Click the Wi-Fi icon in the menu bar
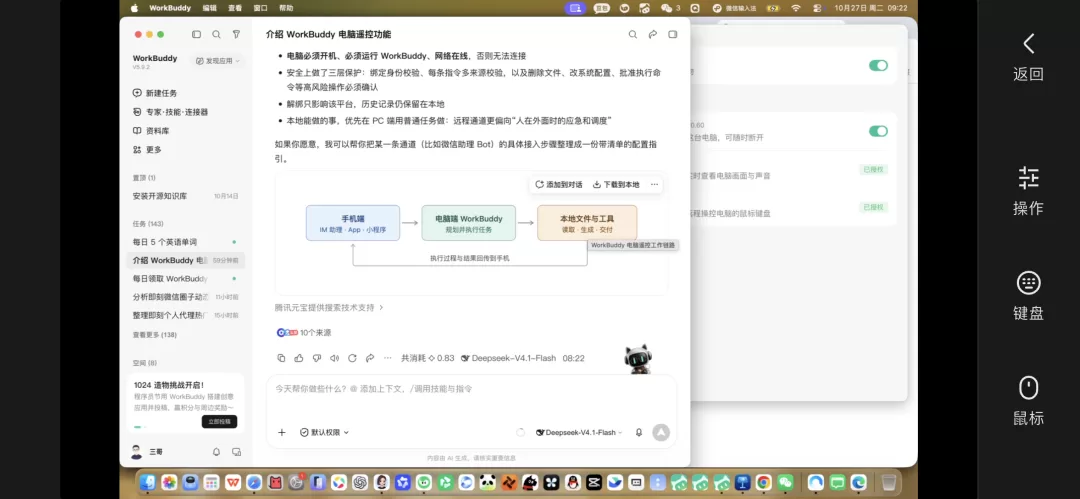This screenshot has height=499, width=1080. tap(796, 8)
